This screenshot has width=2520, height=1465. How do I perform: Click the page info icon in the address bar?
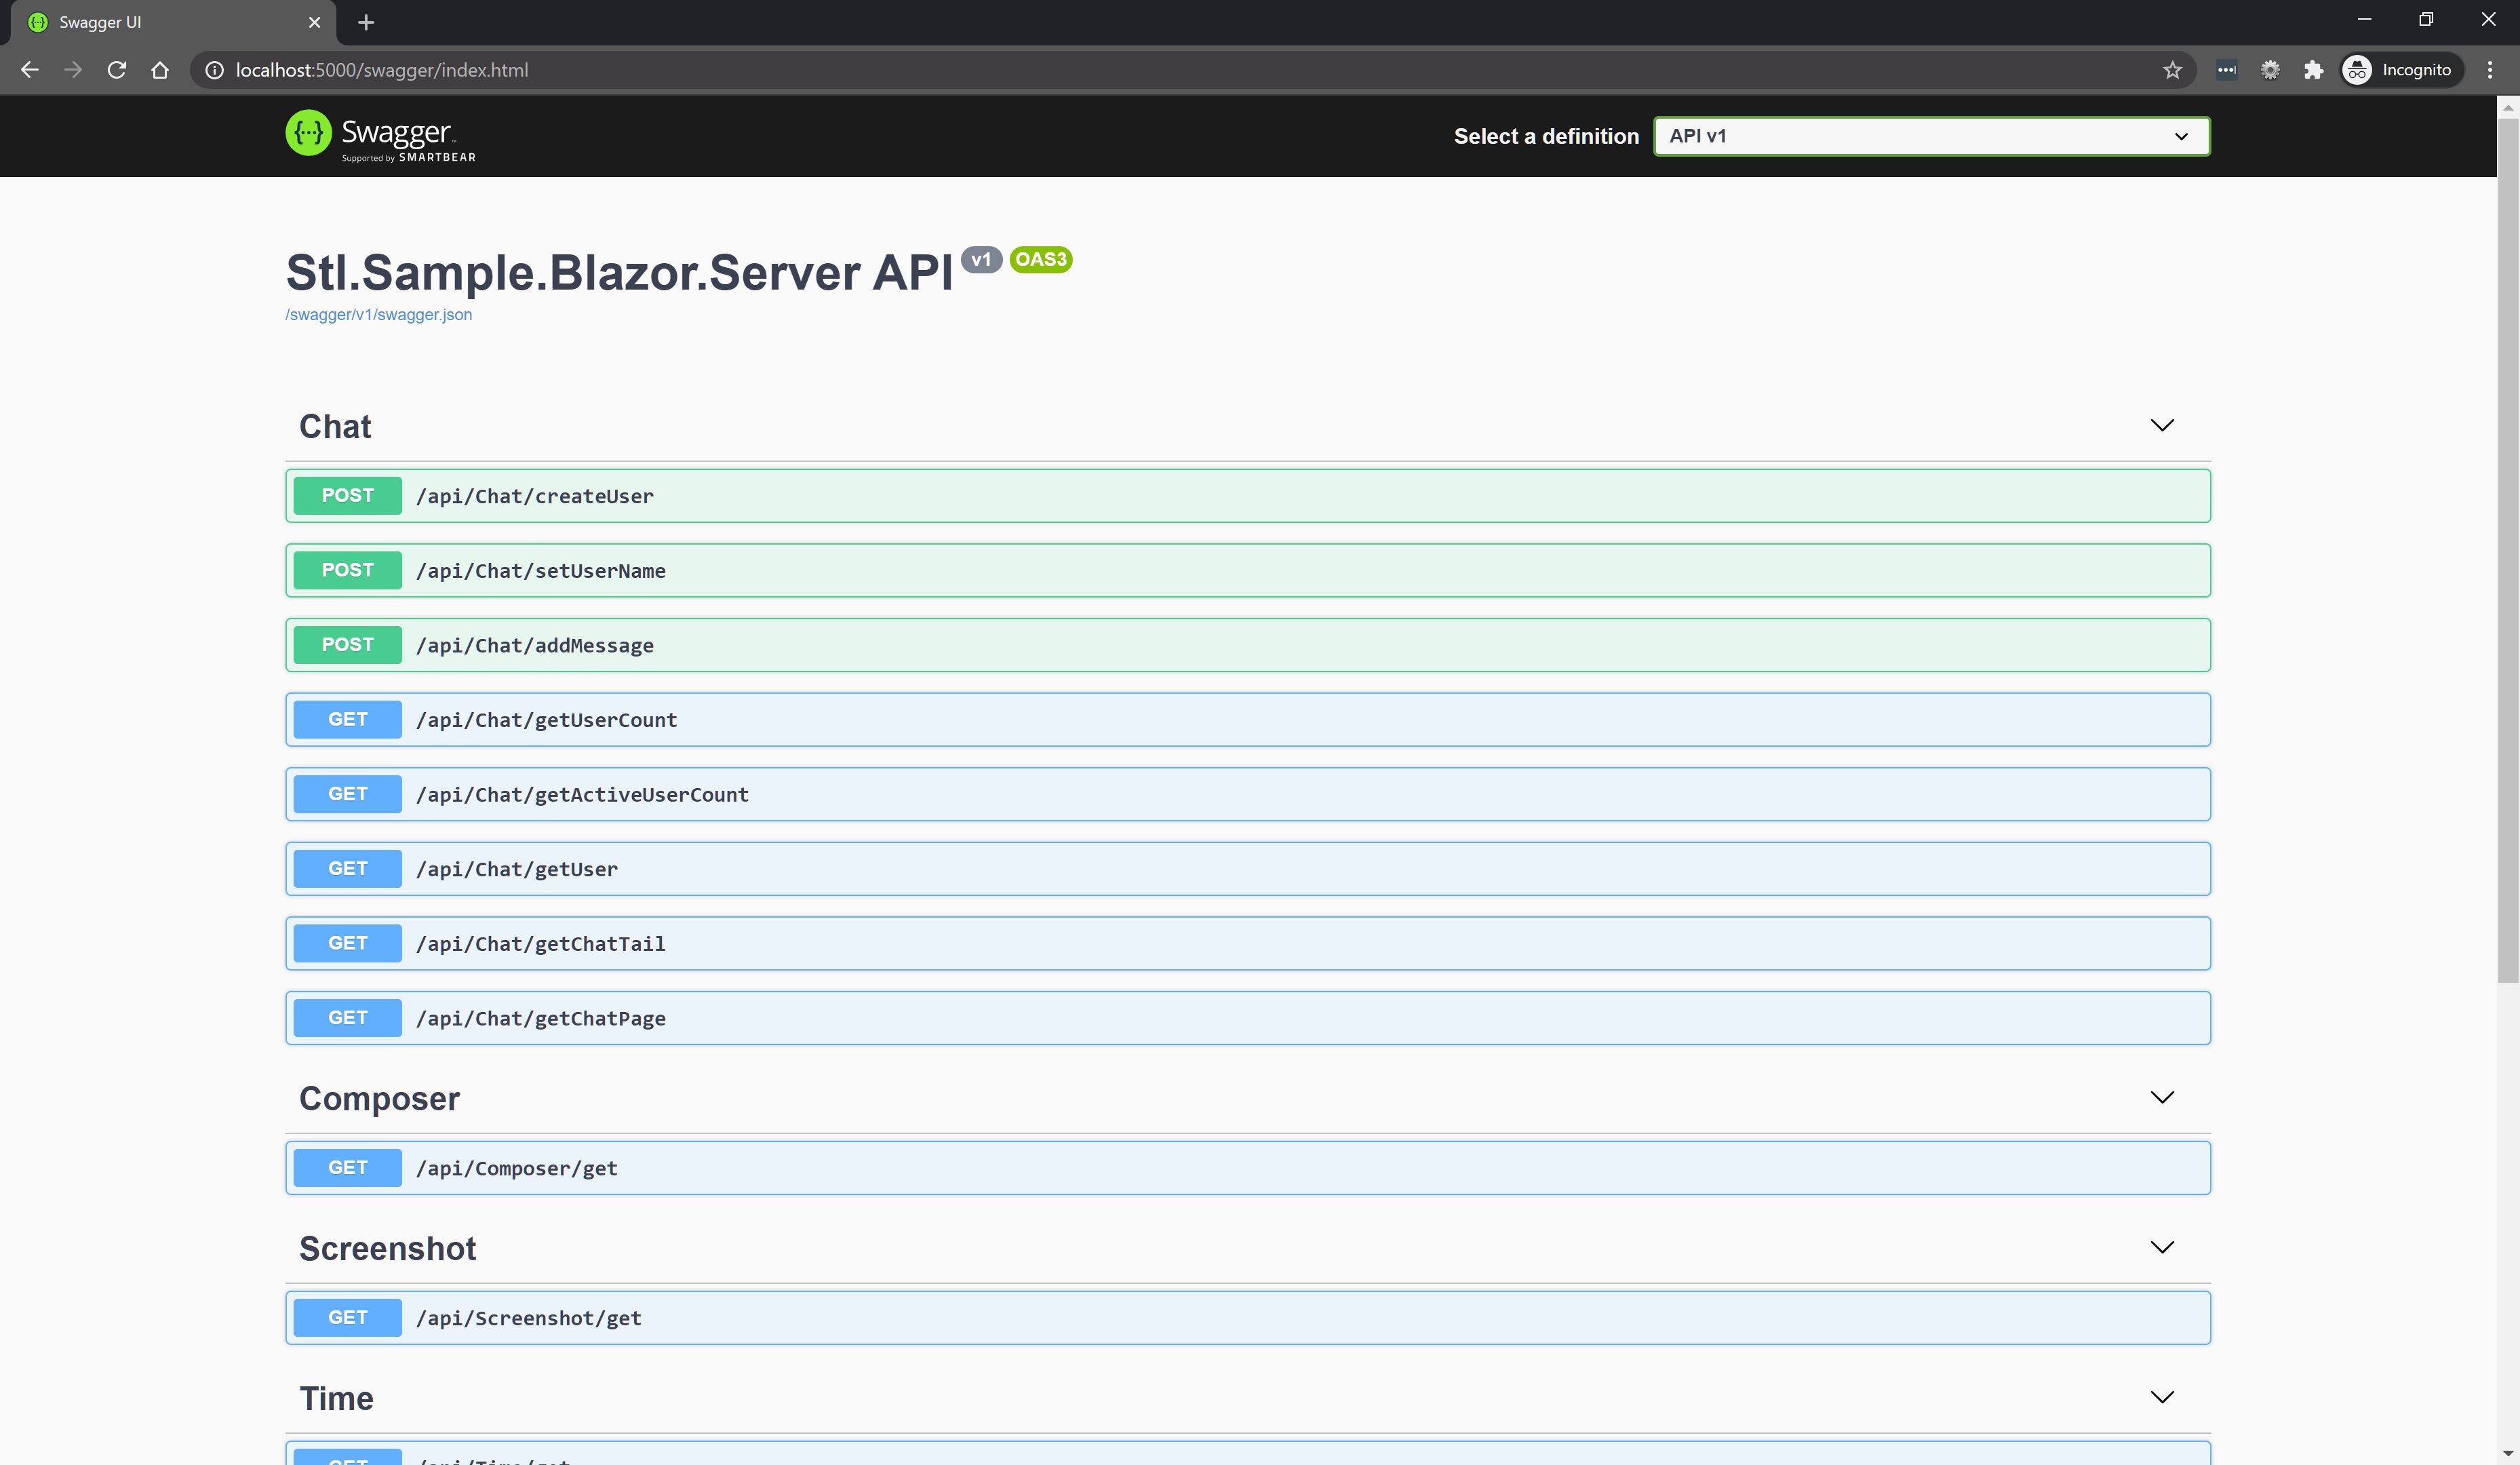[x=214, y=70]
